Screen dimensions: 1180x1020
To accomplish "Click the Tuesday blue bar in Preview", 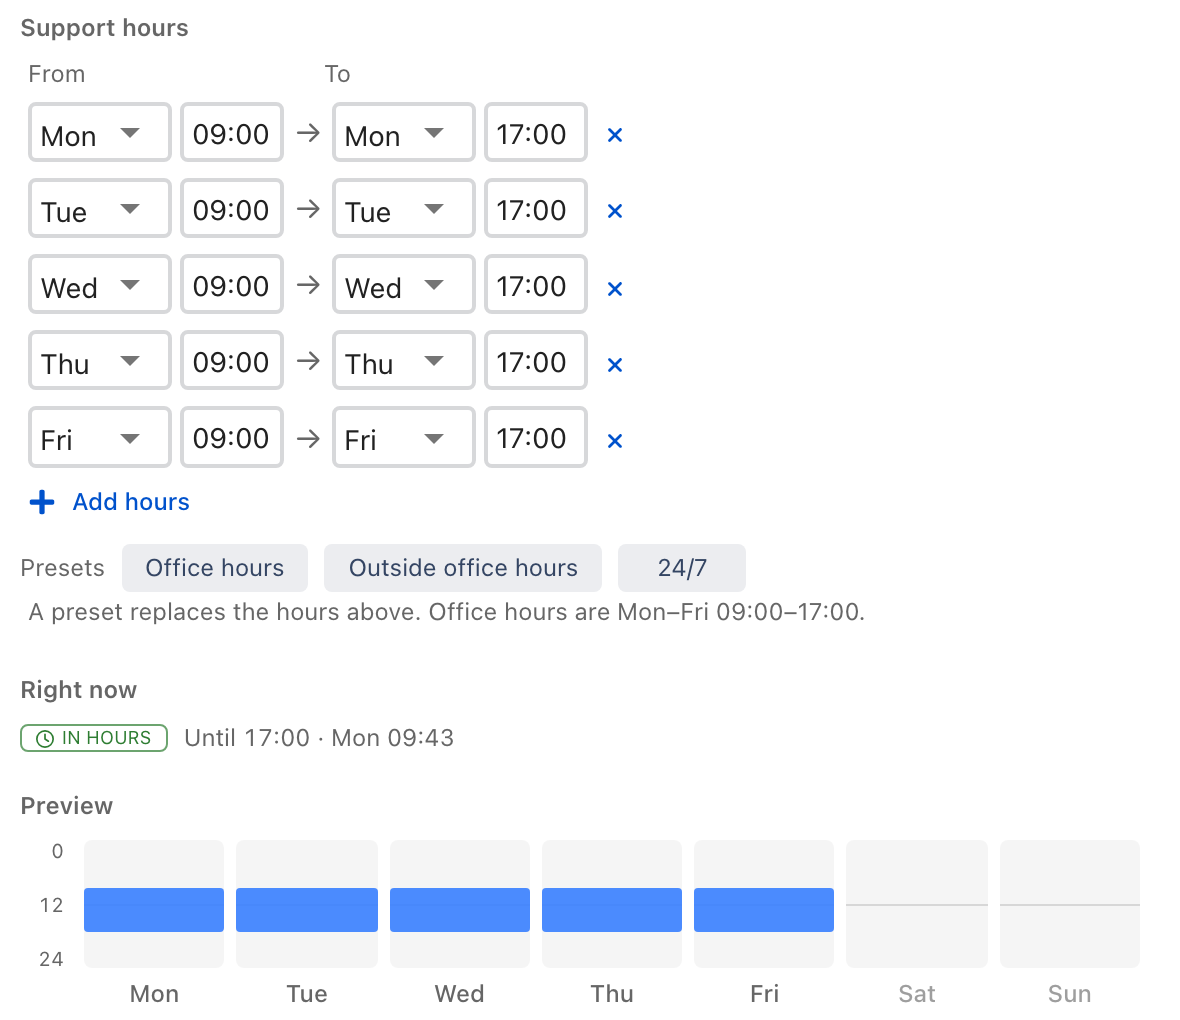I will (x=307, y=910).
